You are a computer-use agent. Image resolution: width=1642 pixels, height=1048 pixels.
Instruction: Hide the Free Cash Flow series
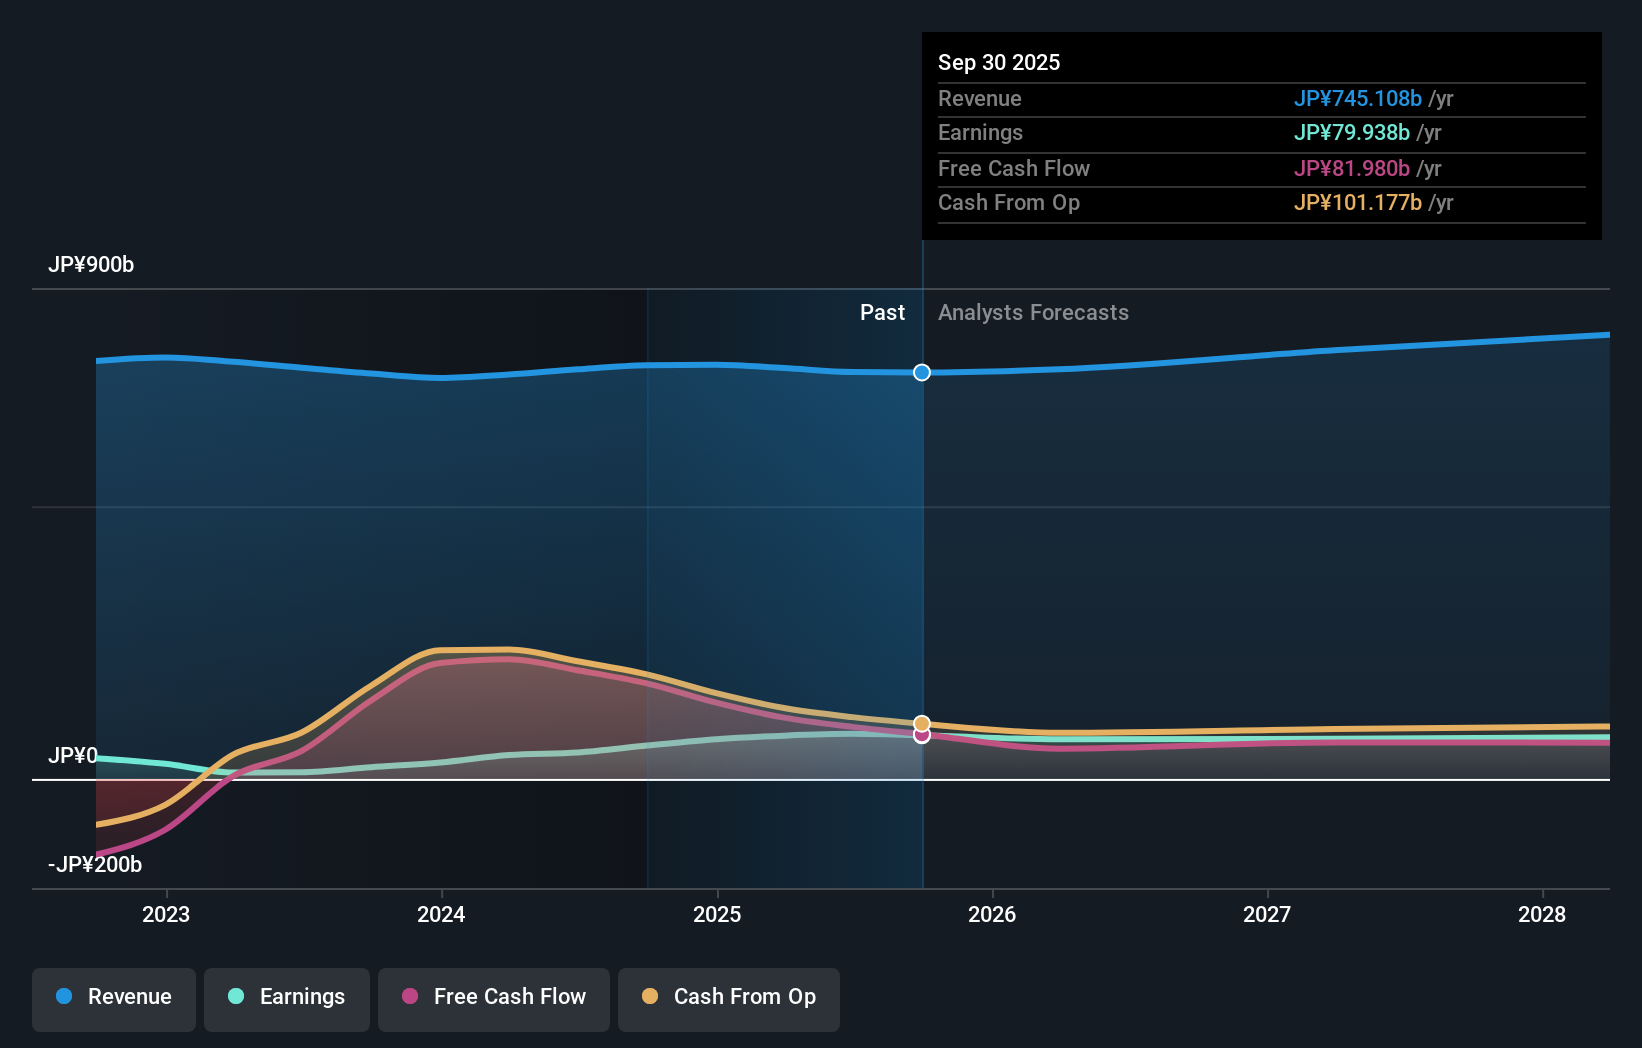pyautogui.click(x=494, y=997)
